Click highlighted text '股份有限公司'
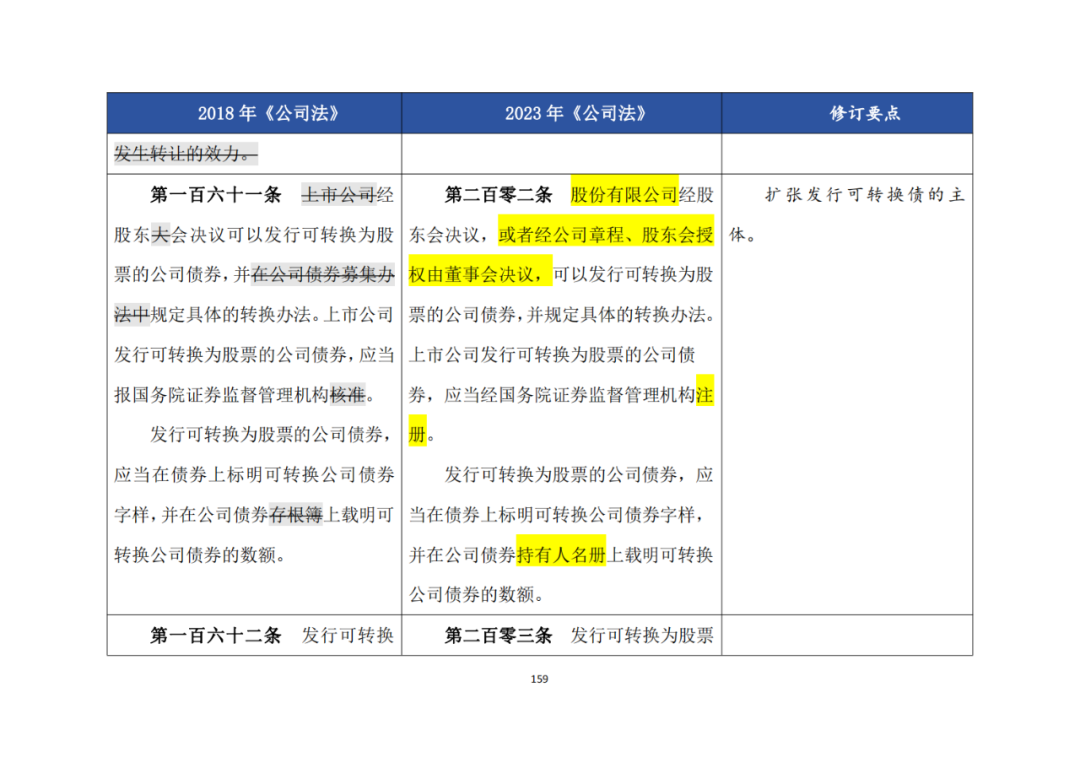The width and height of the screenshot is (1080, 763). point(624,195)
